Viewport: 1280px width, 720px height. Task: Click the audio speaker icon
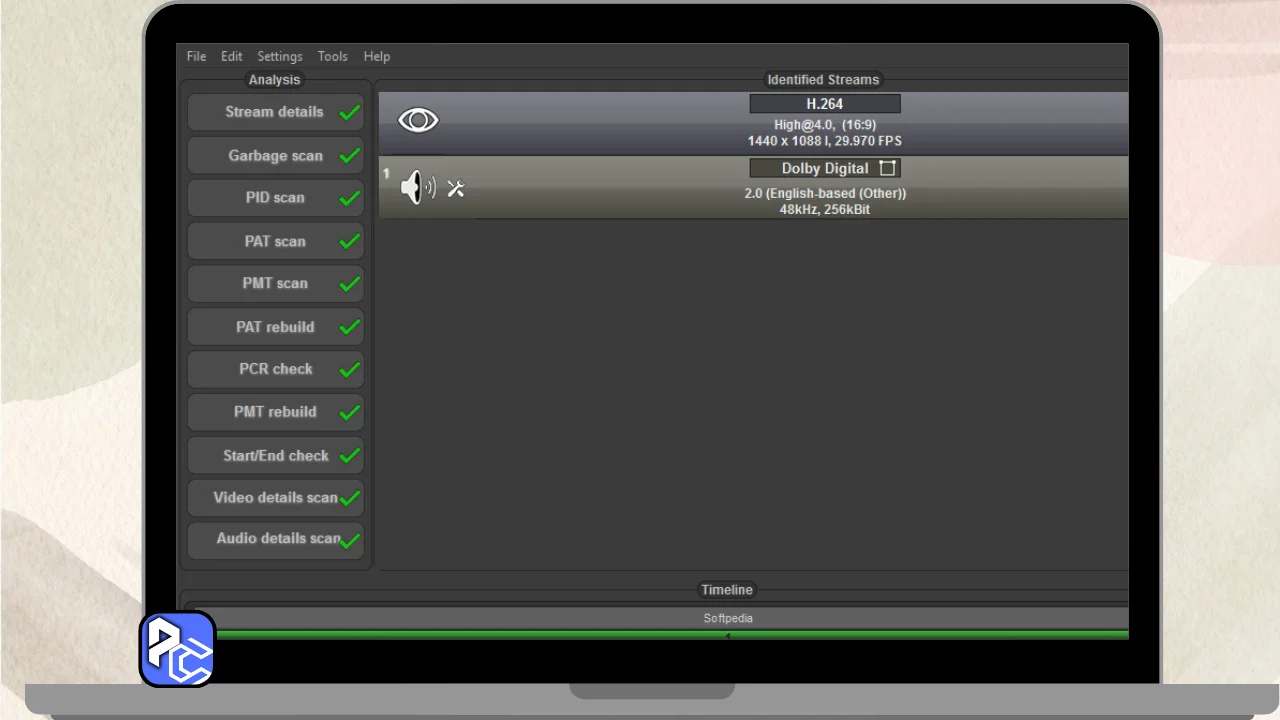click(418, 187)
